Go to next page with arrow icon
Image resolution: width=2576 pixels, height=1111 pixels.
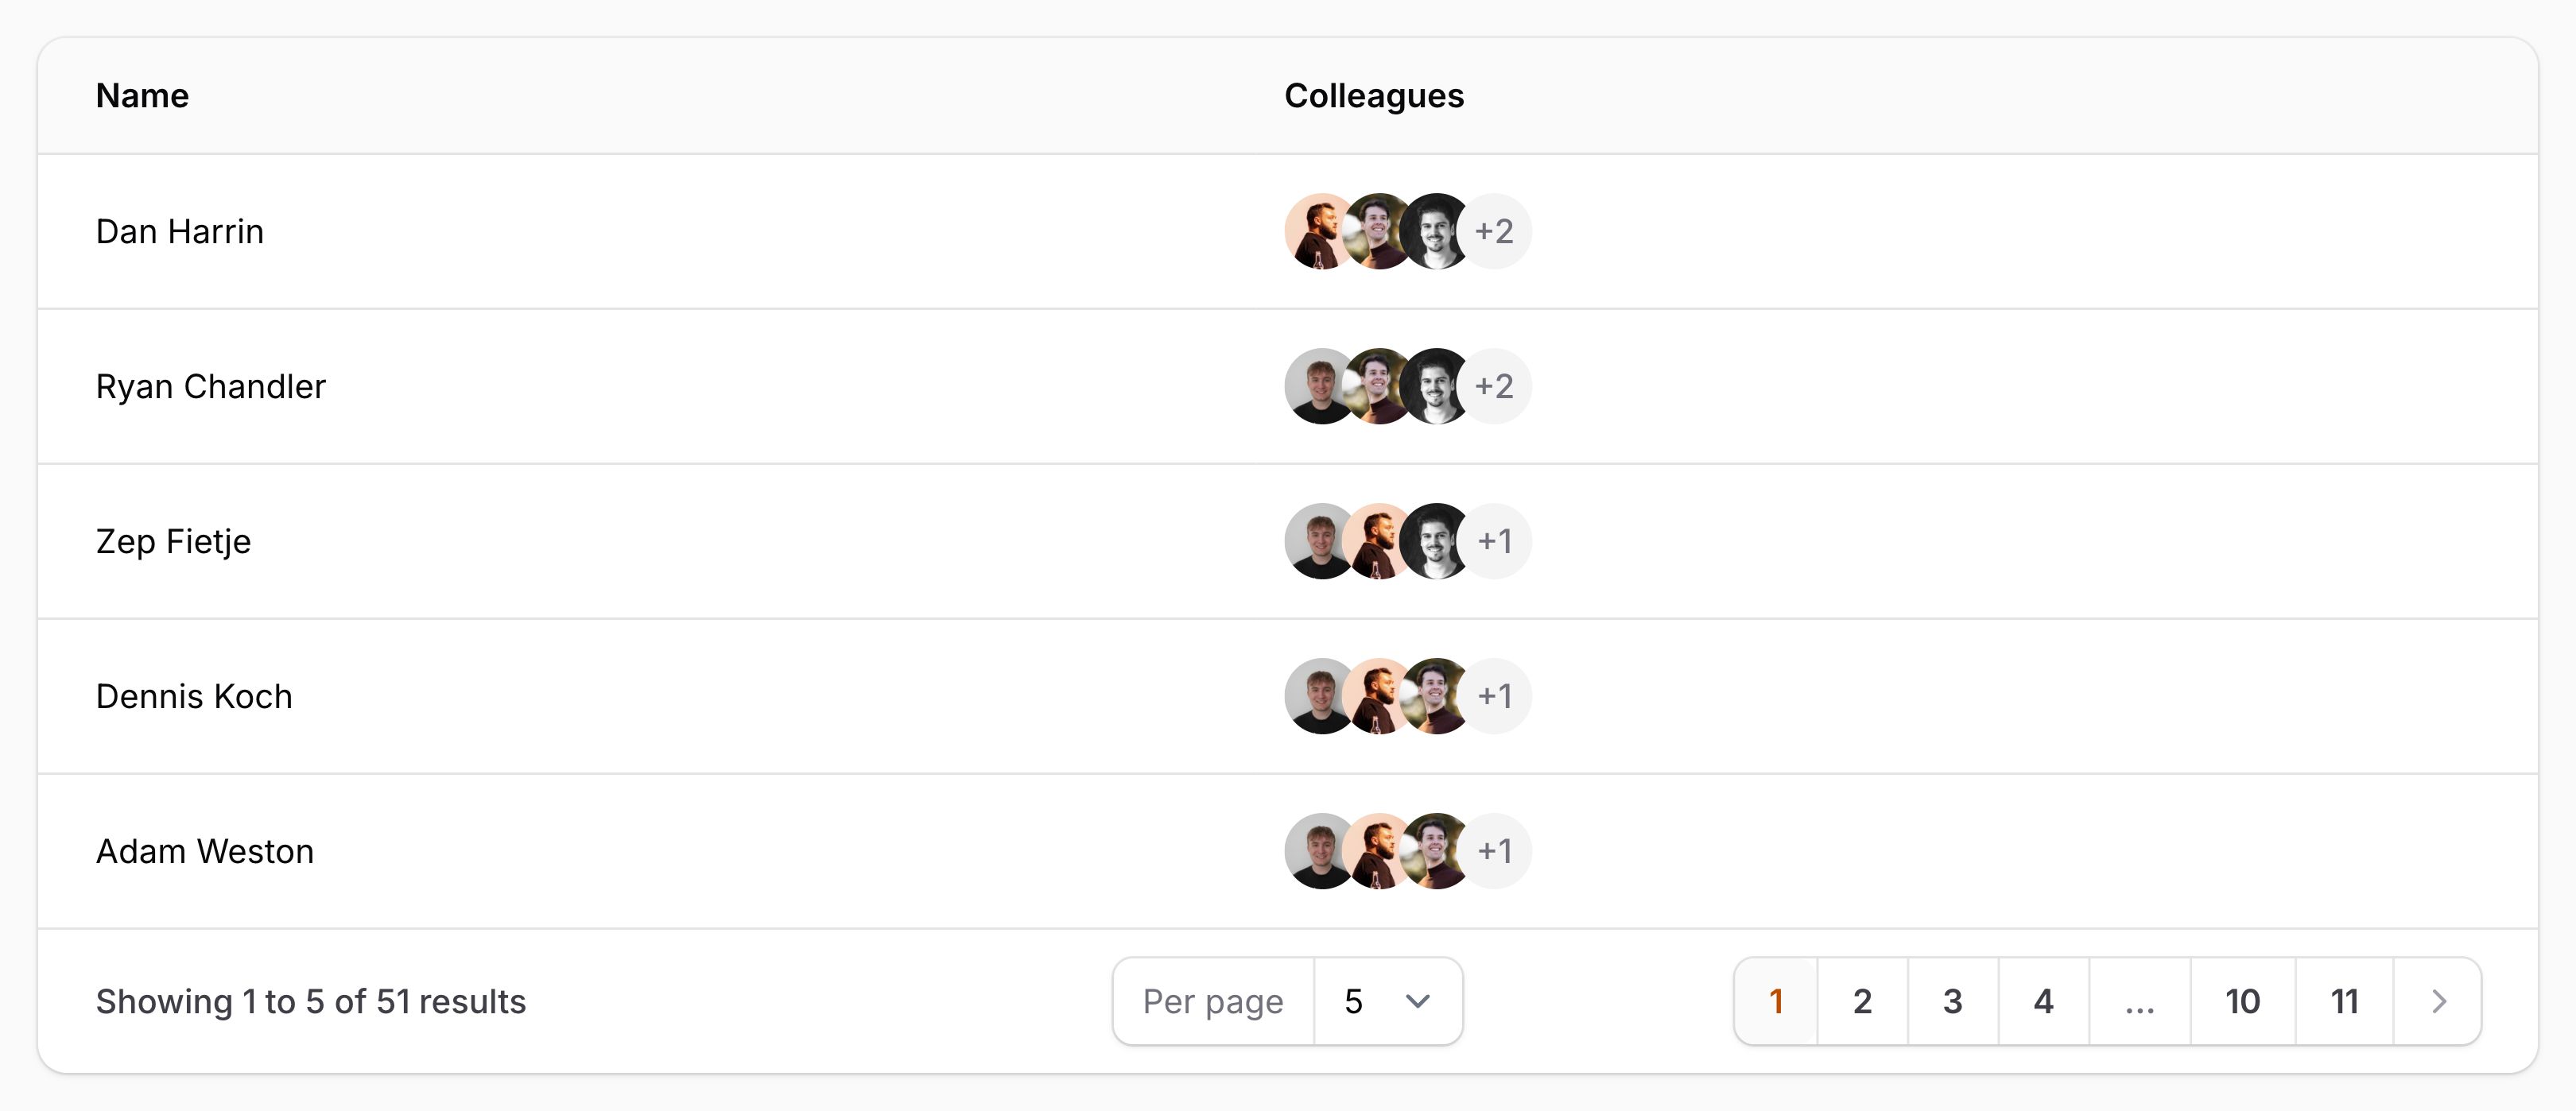(x=2438, y=1001)
